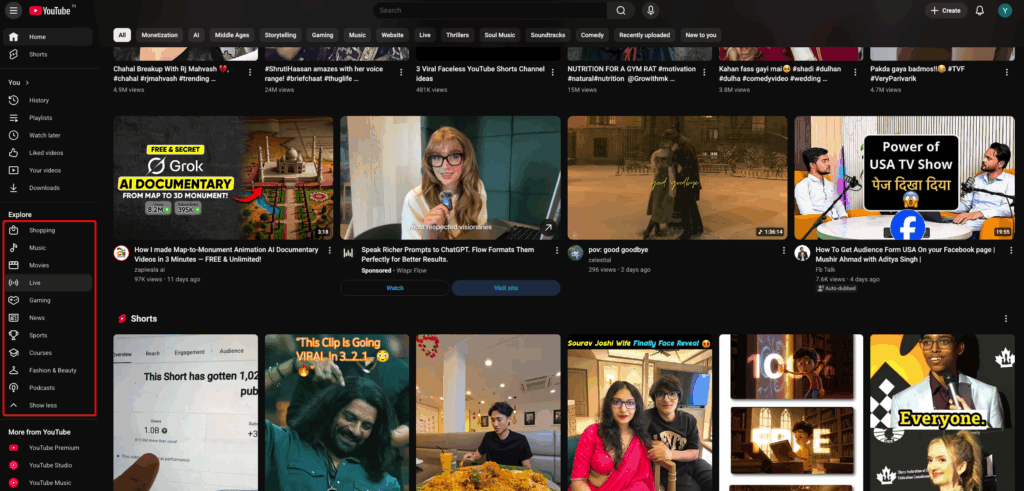Open the zapiwala ai channel link

(x=151, y=269)
